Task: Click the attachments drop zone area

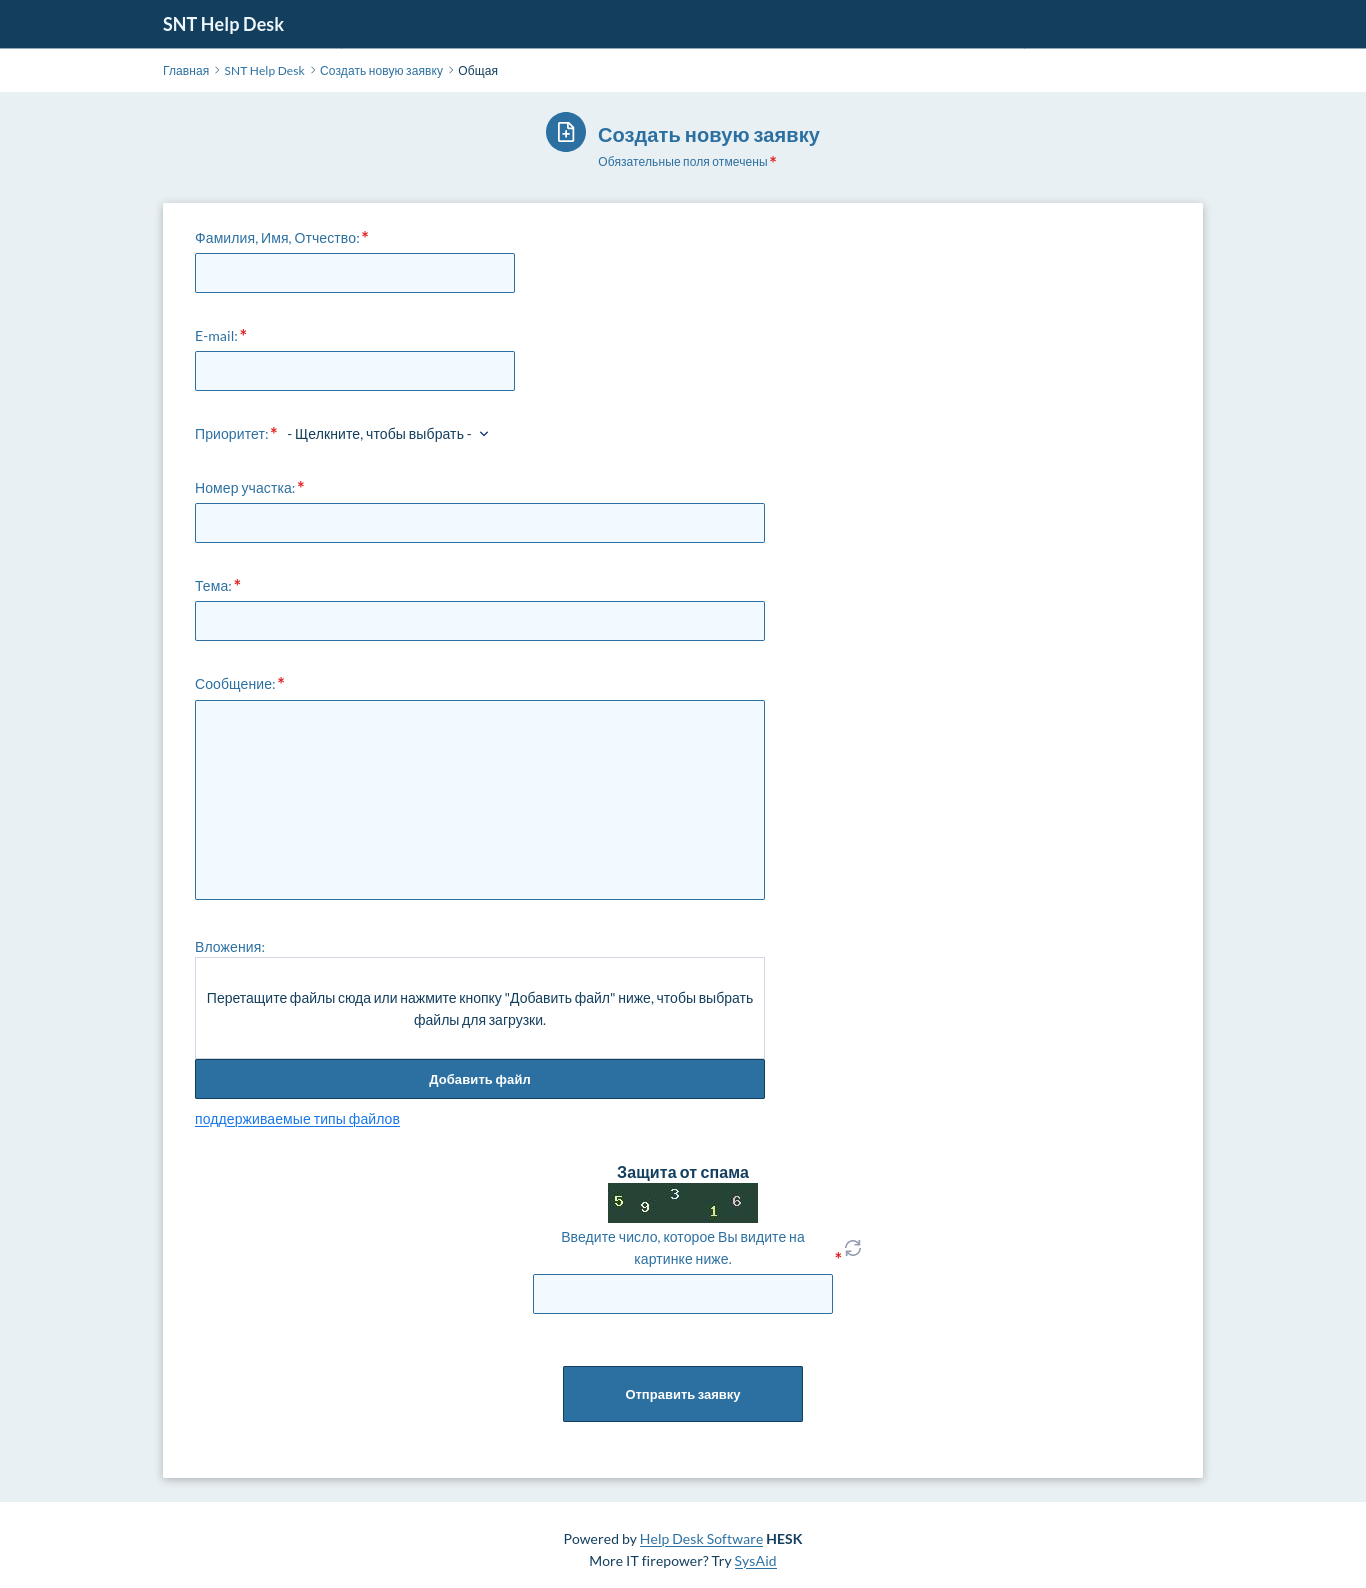Action: [x=480, y=1009]
